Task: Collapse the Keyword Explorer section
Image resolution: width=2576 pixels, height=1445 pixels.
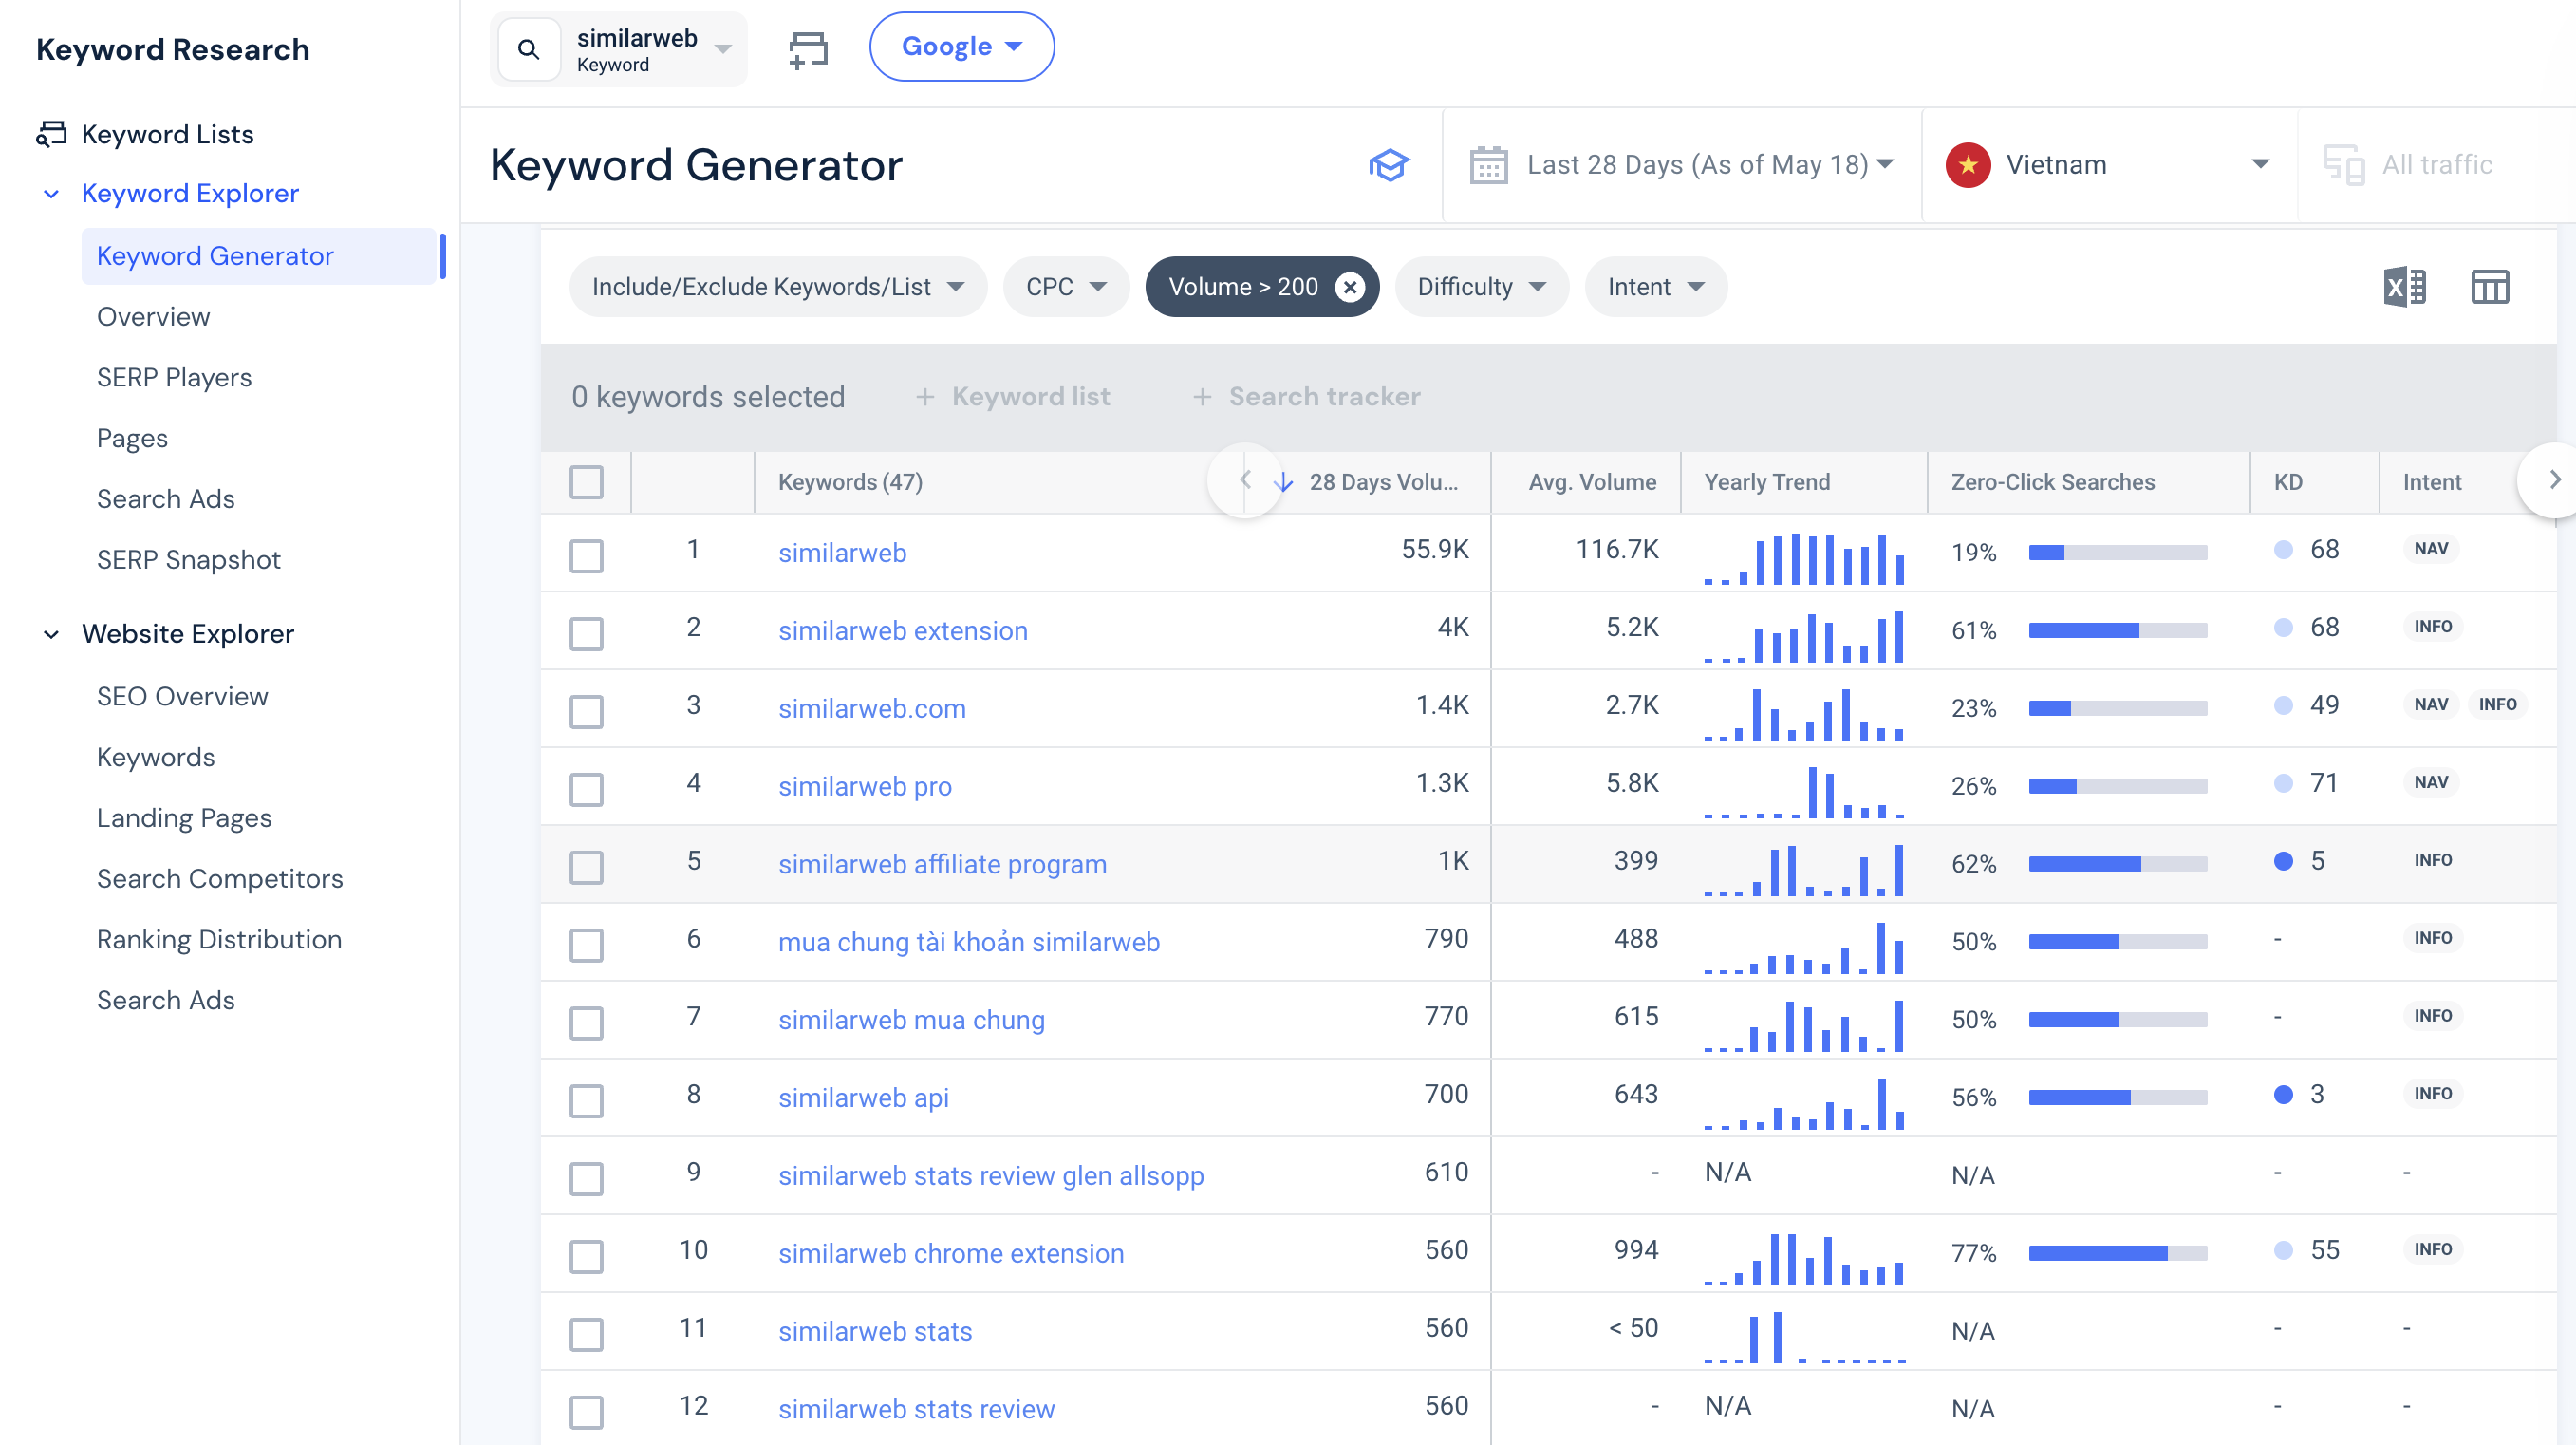Action: 51,194
